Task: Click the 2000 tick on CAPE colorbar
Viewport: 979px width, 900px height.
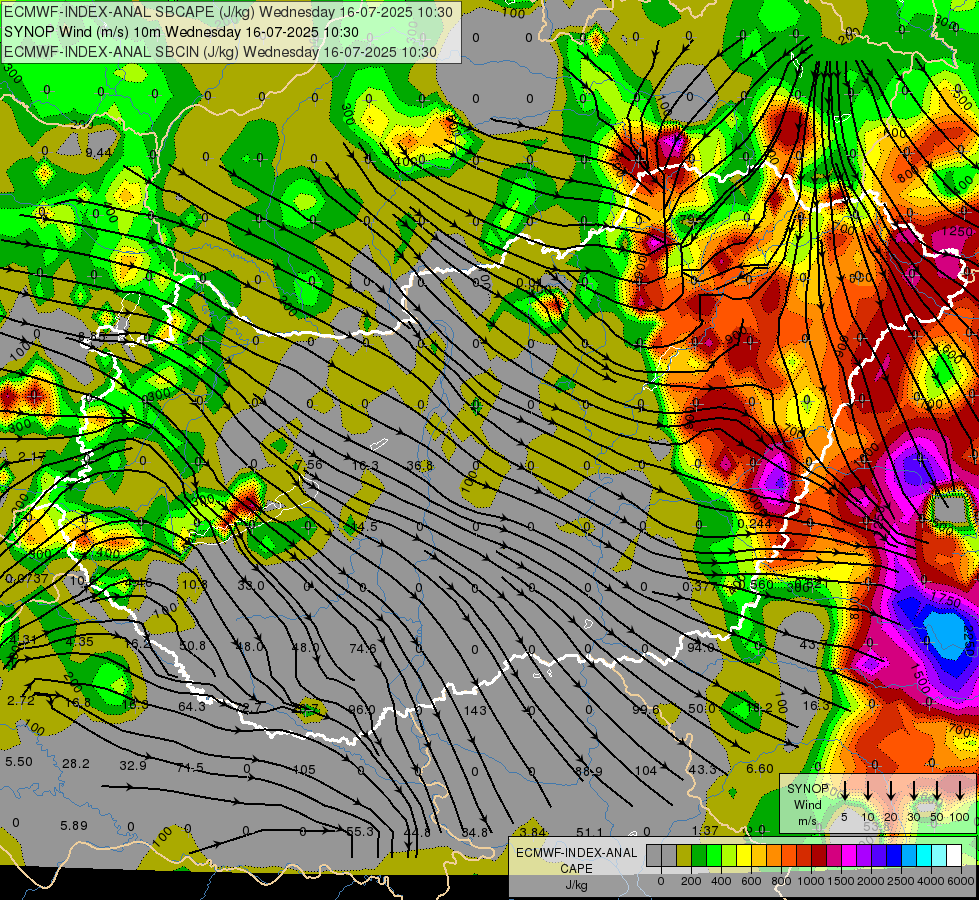Action: 871,881
